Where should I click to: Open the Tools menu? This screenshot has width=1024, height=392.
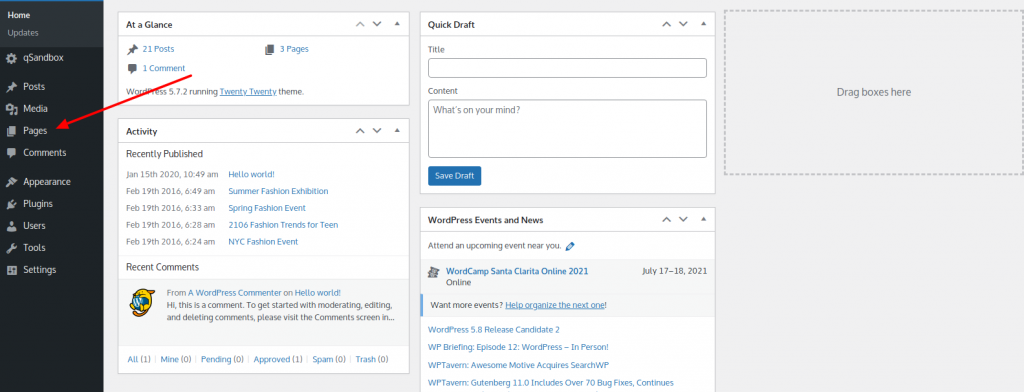[34, 248]
